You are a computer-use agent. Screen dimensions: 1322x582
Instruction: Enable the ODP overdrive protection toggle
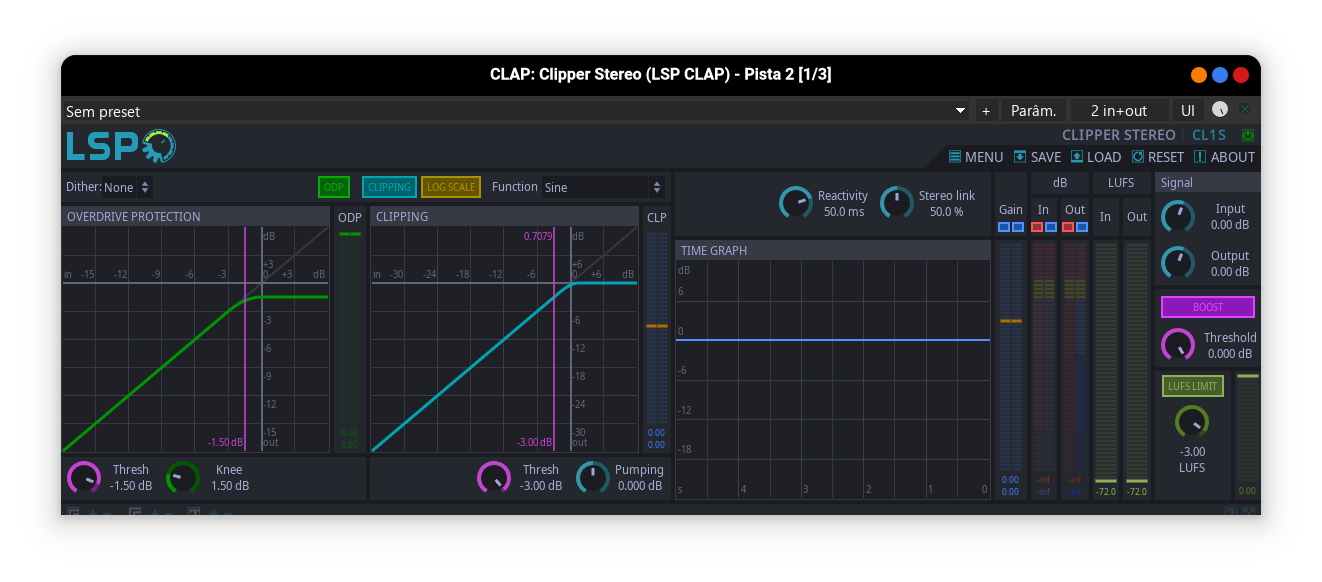(x=333, y=187)
